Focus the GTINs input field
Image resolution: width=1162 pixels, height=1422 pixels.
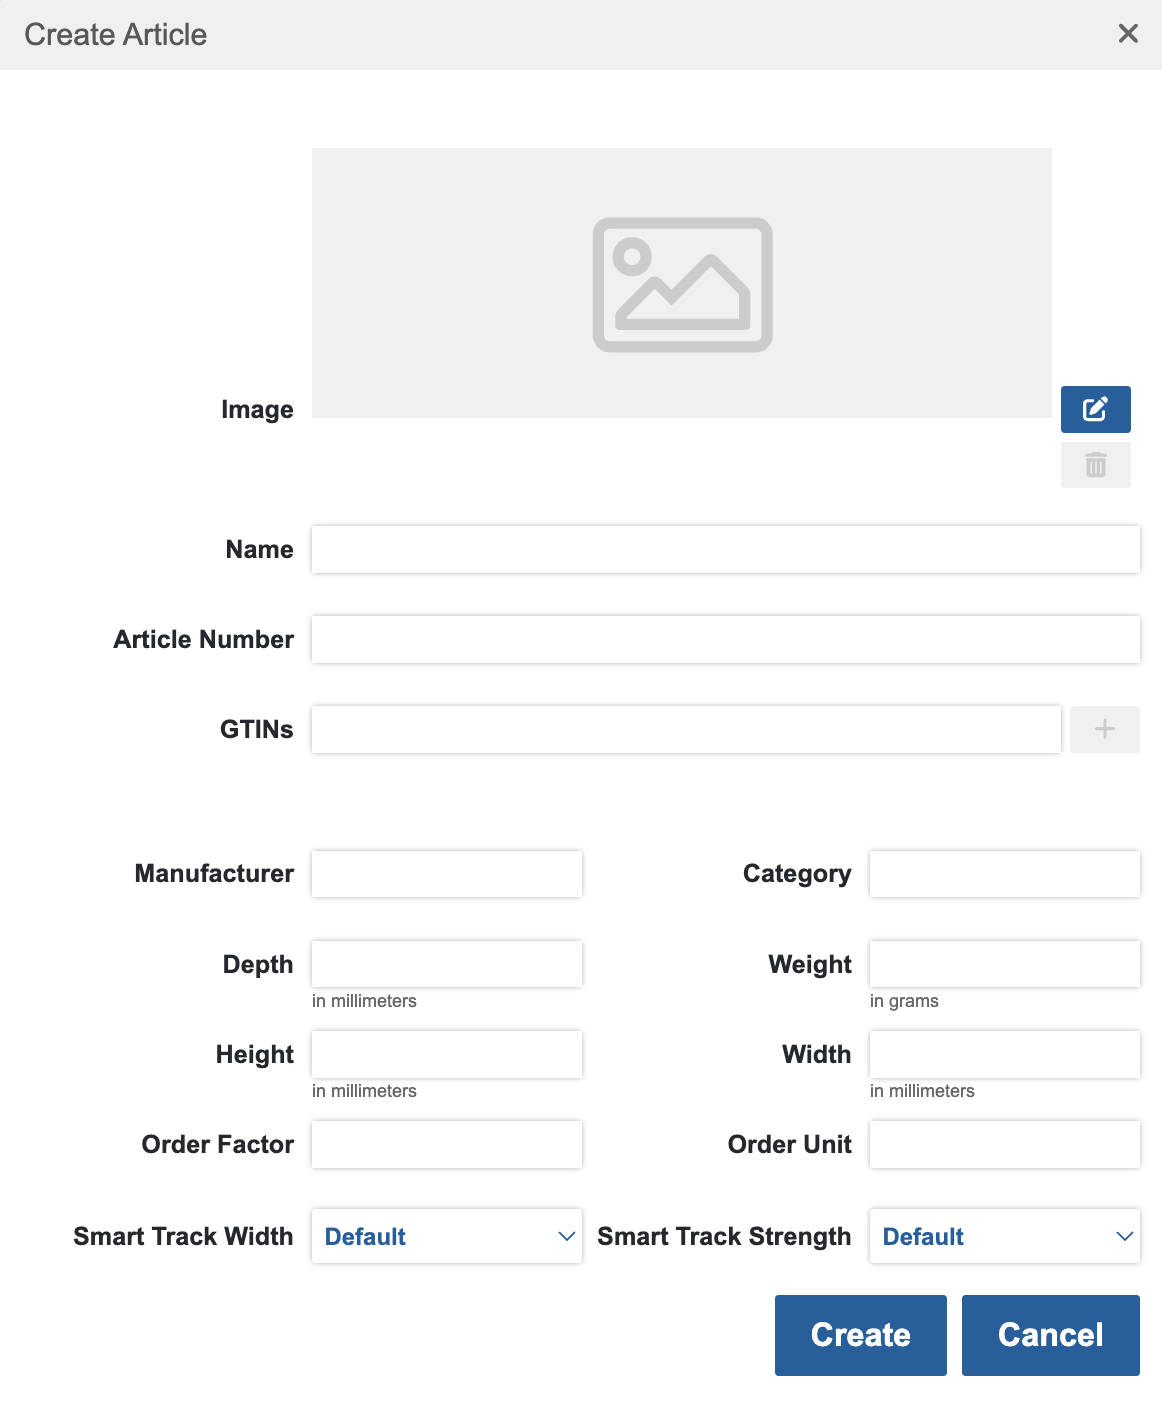(686, 729)
